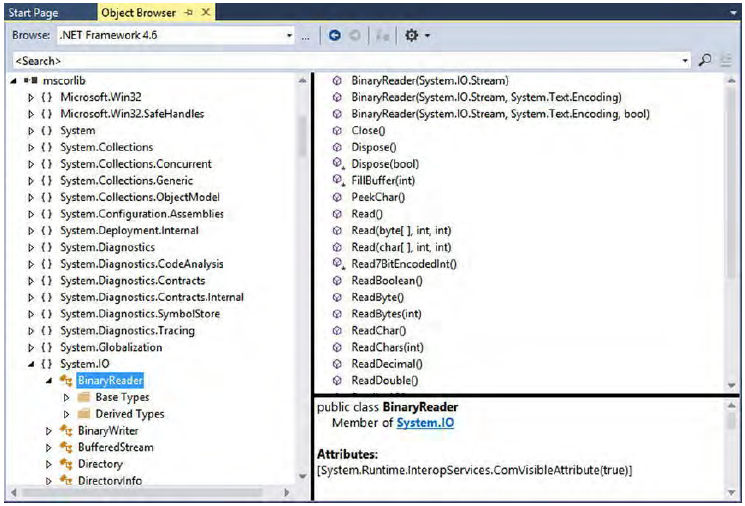This screenshot has width=745, height=506.
Task: Collapse the System.IO namespace node
Action: tap(31, 364)
